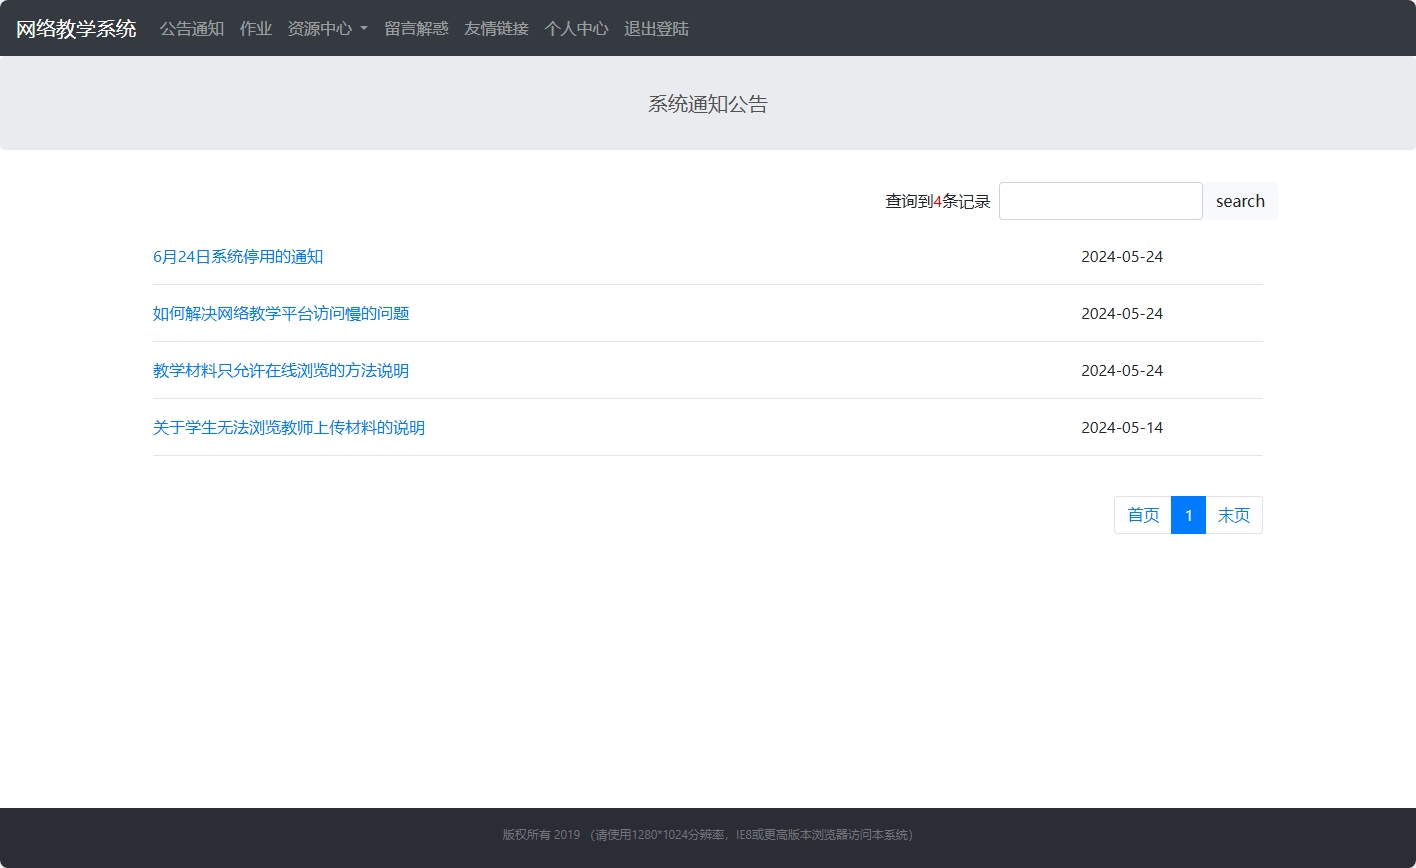Open the 公告通知 menu item
The width and height of the screenshot is (1416, 868).
(191, 28)
